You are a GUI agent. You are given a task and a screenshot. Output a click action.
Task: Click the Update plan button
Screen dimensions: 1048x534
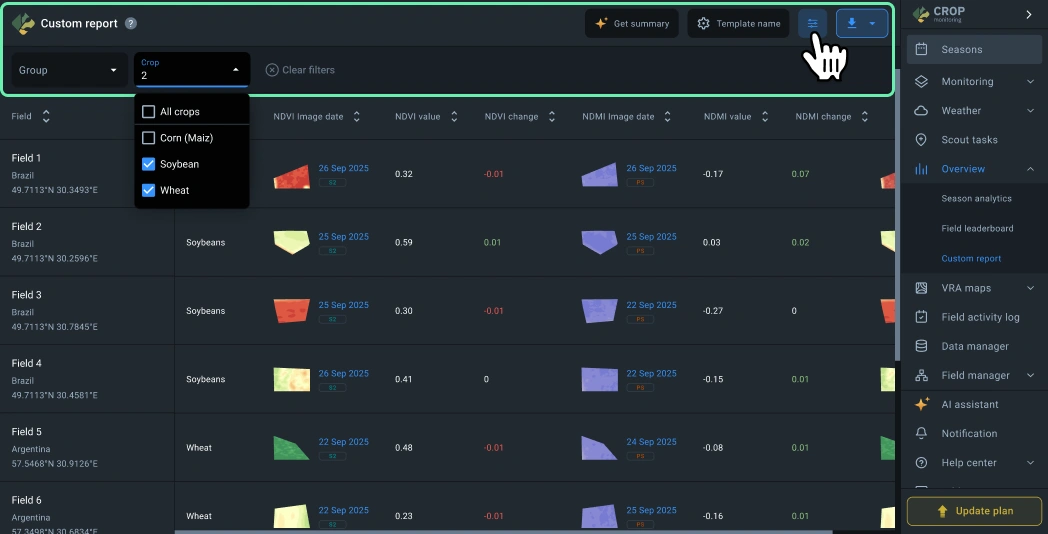point(974,511)
